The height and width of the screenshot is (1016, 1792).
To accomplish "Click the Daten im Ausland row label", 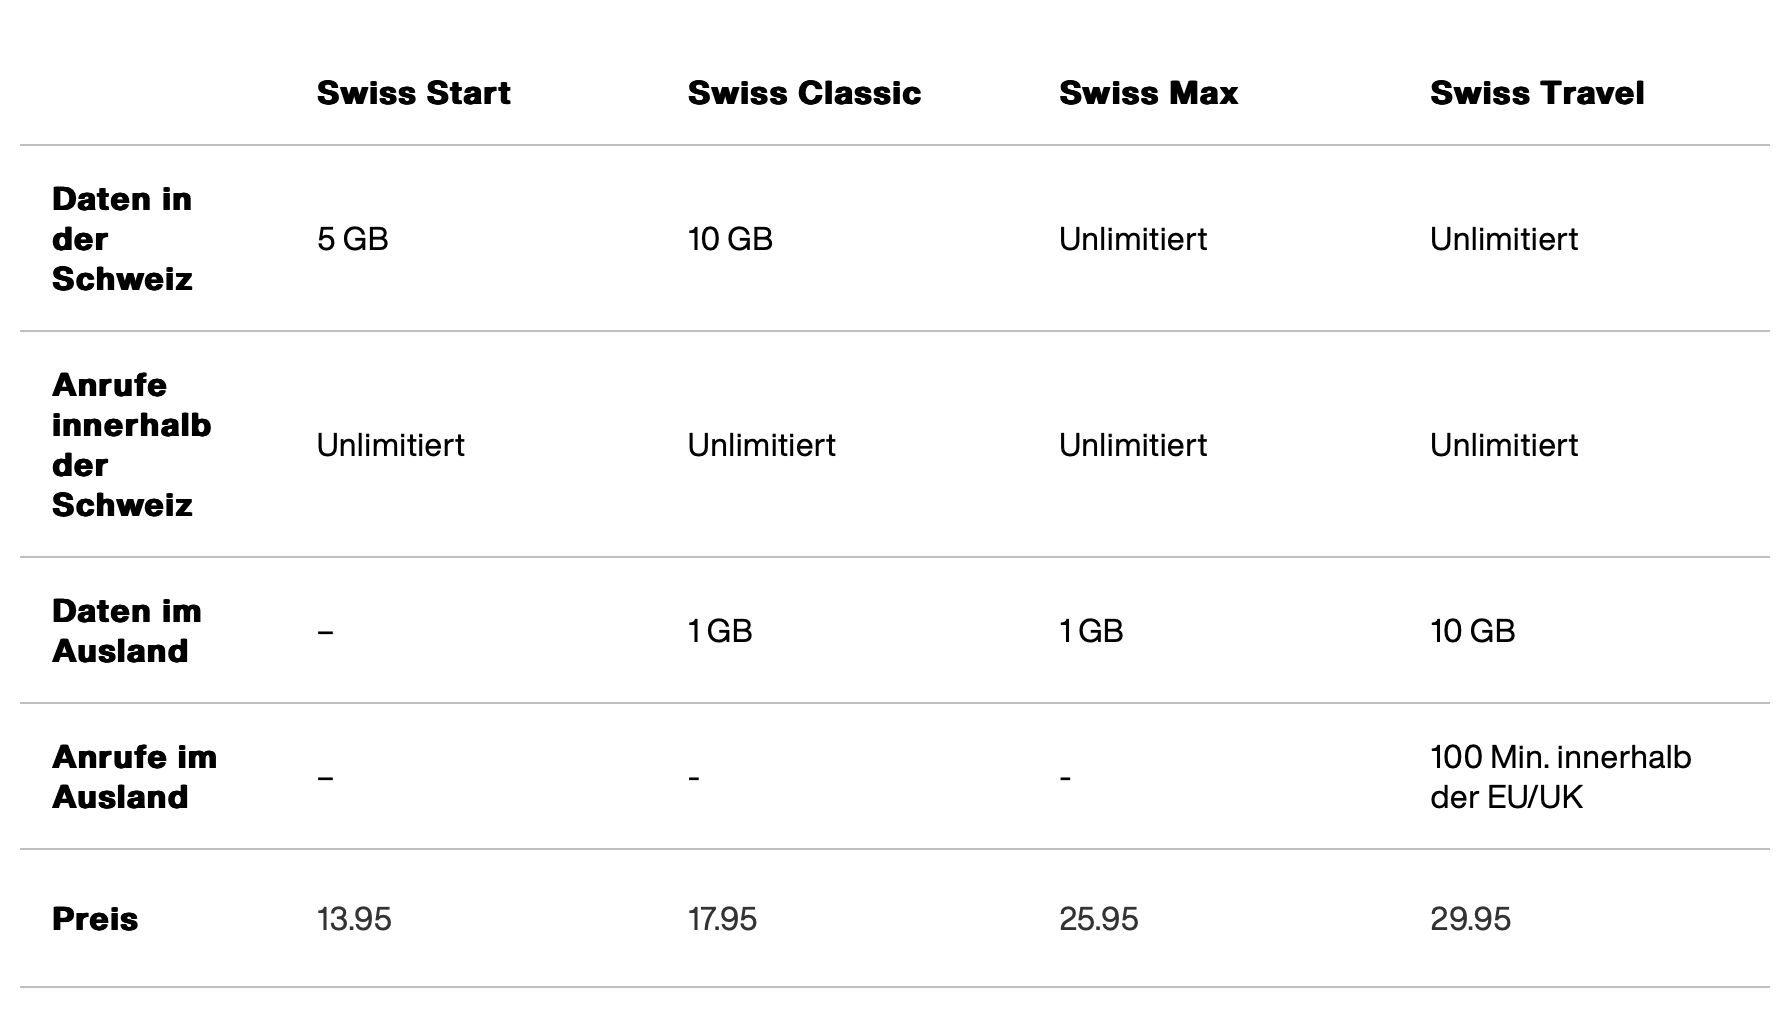I will coord(127,631).
